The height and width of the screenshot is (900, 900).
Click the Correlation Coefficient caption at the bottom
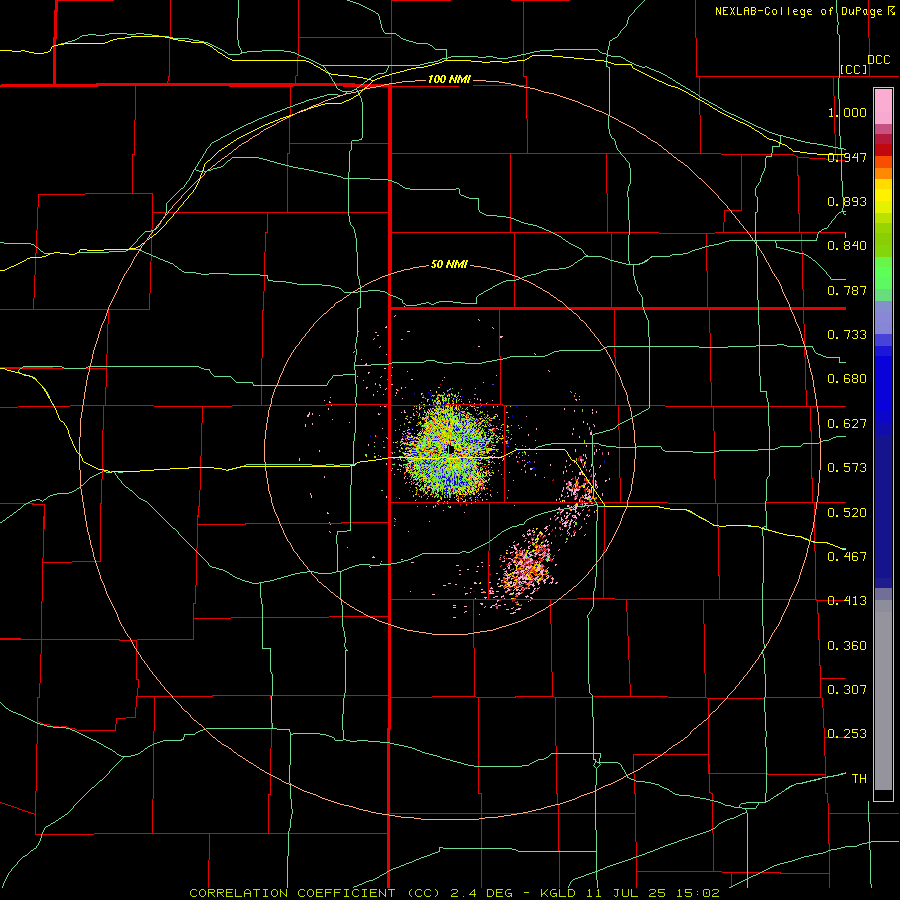pyautogui.click(x=454, y=893)
